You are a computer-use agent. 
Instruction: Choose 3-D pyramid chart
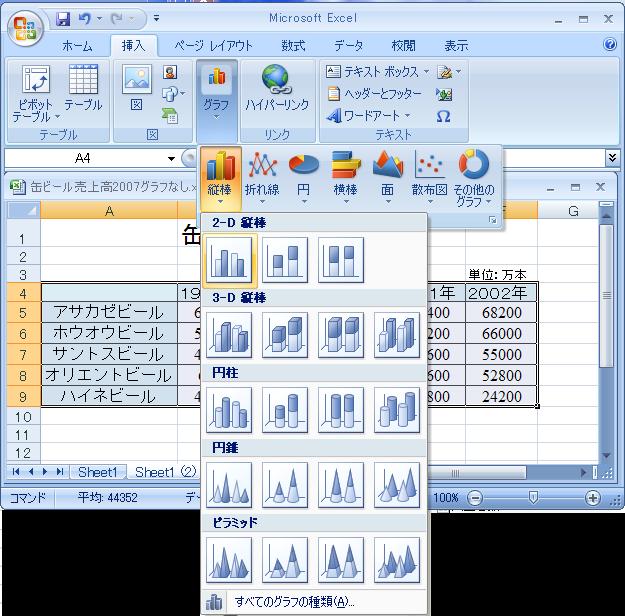pos(397,560)
